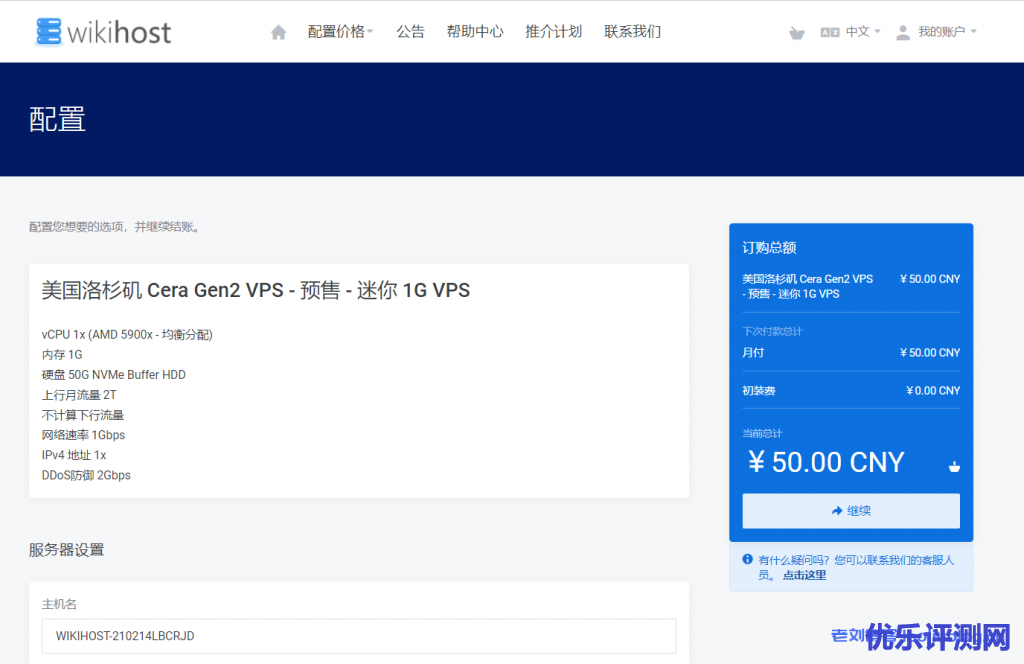This screenshot has width=1024, height=664.
Task: Click the 配置 page title in banner
Action: (57, 119)
